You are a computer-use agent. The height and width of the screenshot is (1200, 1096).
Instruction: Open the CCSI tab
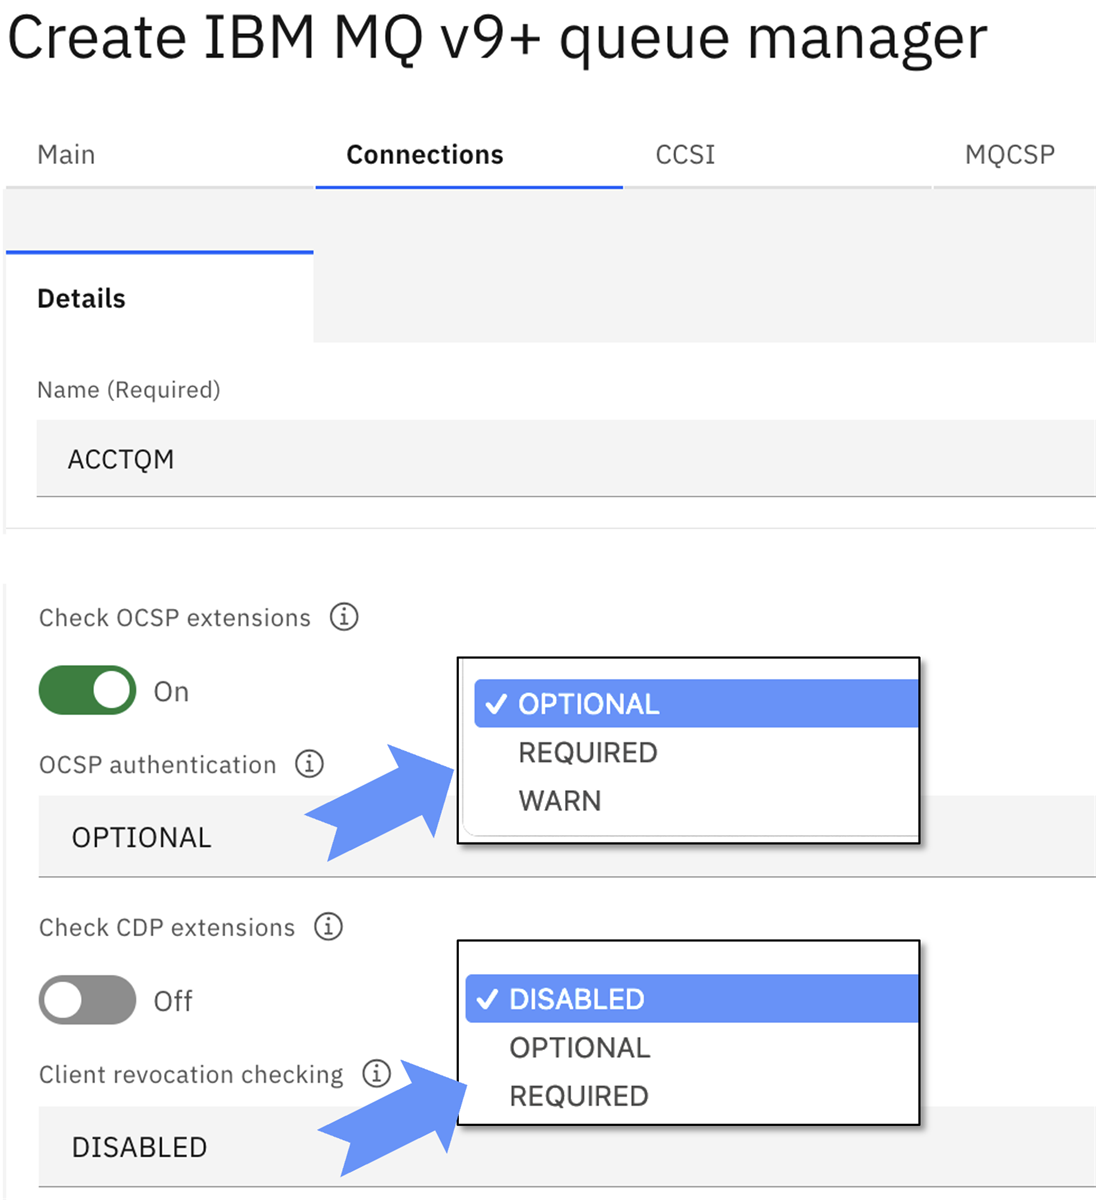(x=685, y=155)
